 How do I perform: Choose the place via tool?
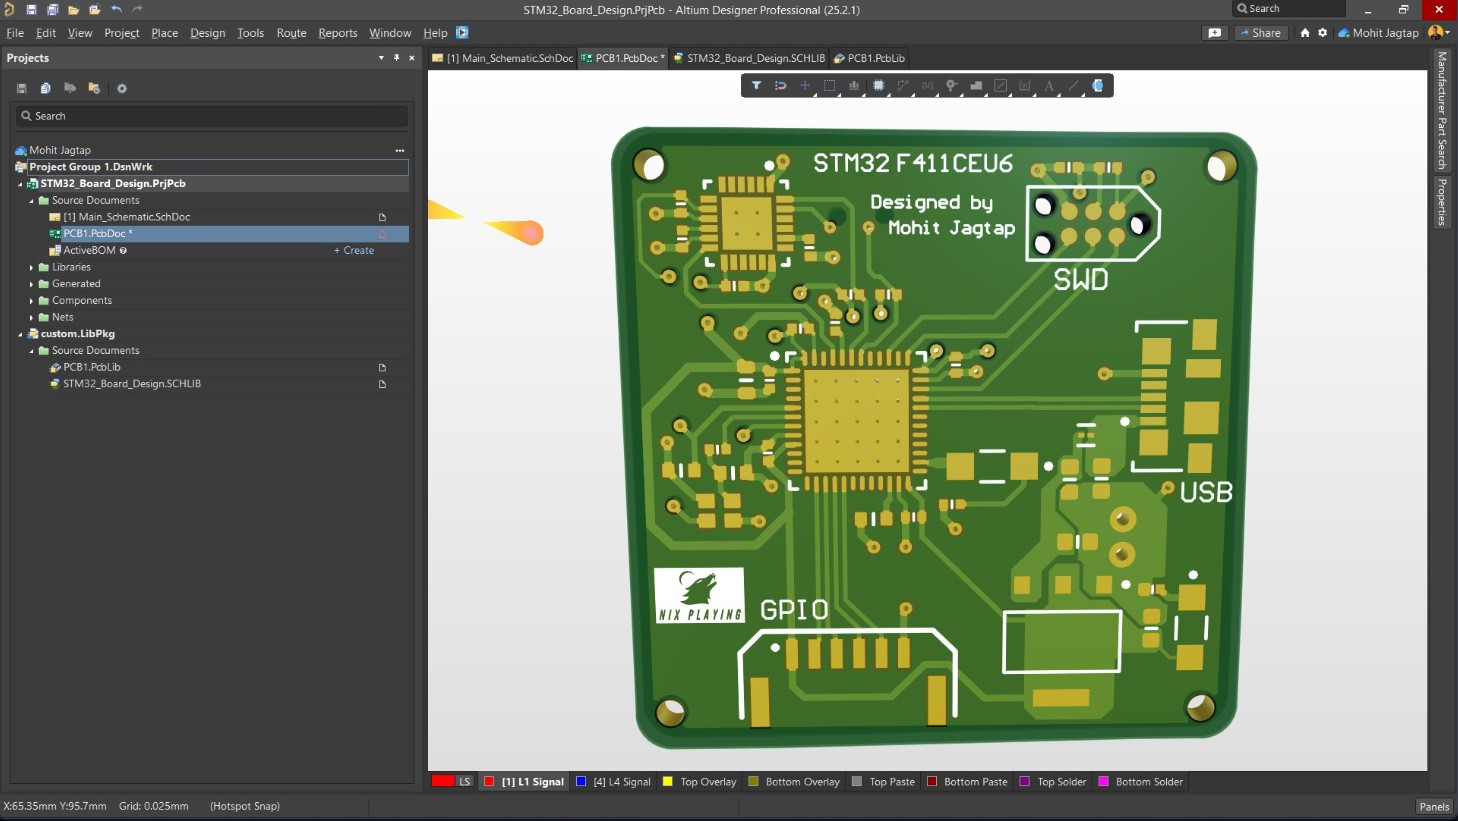click(952, 86)
